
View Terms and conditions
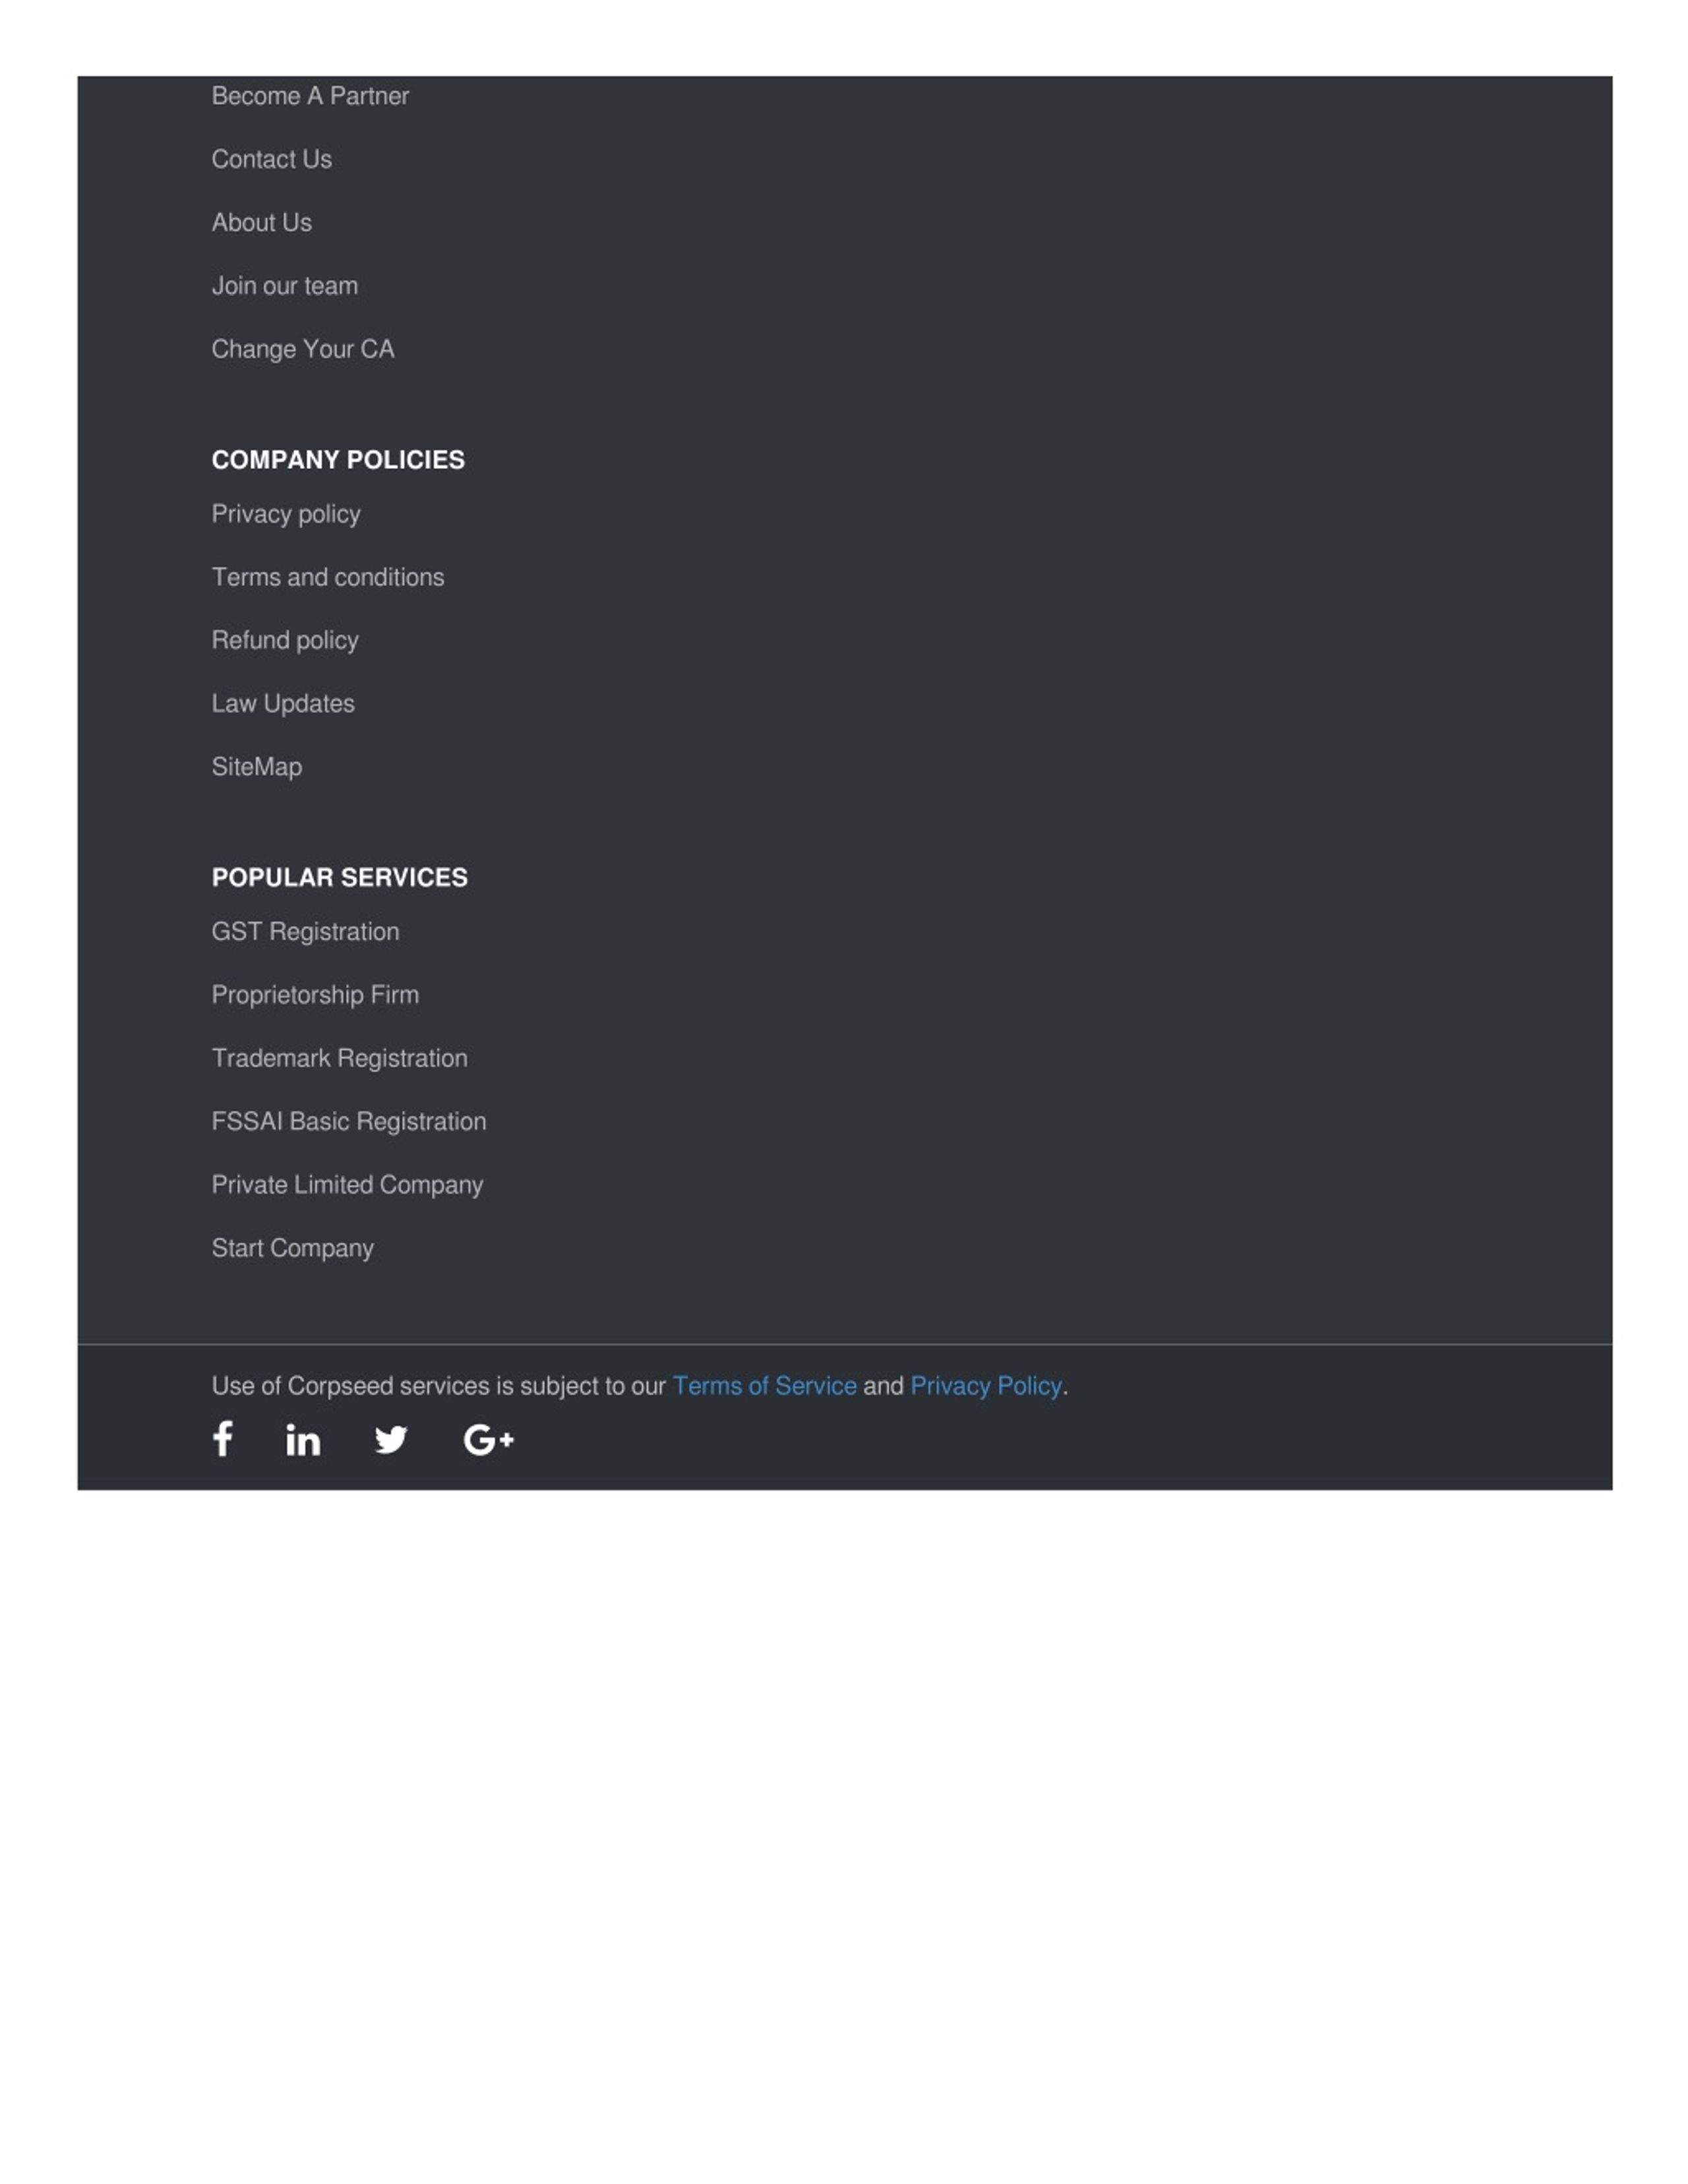coord(328,577)
